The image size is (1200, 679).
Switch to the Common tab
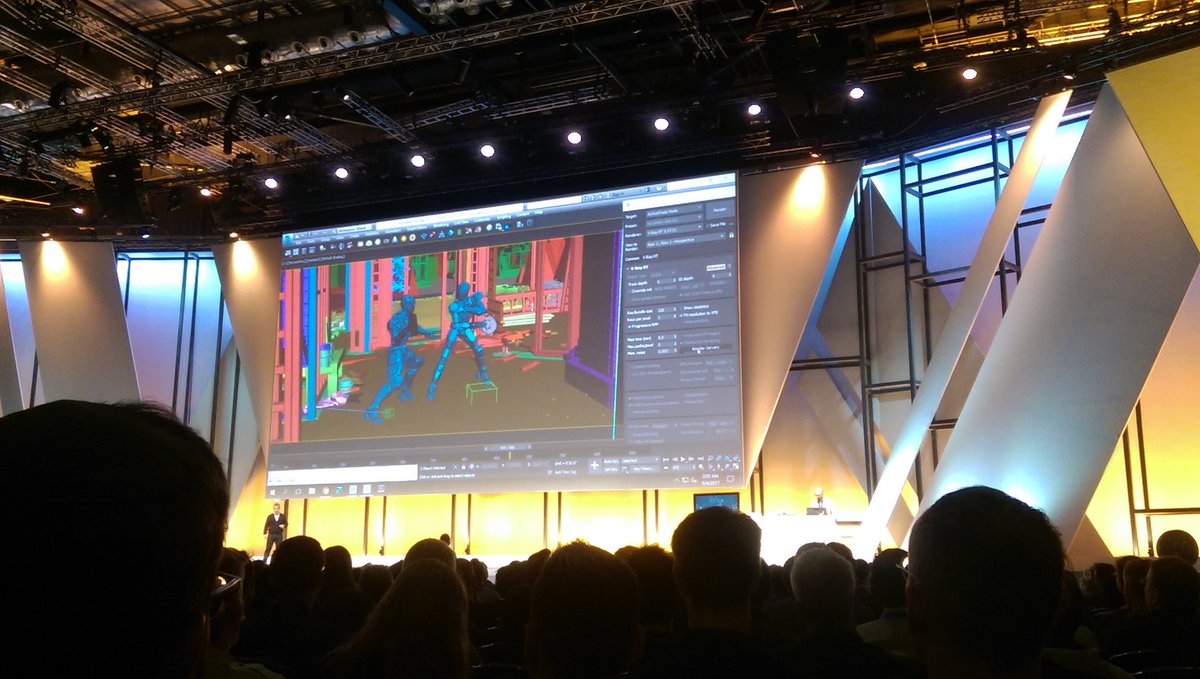634,258
